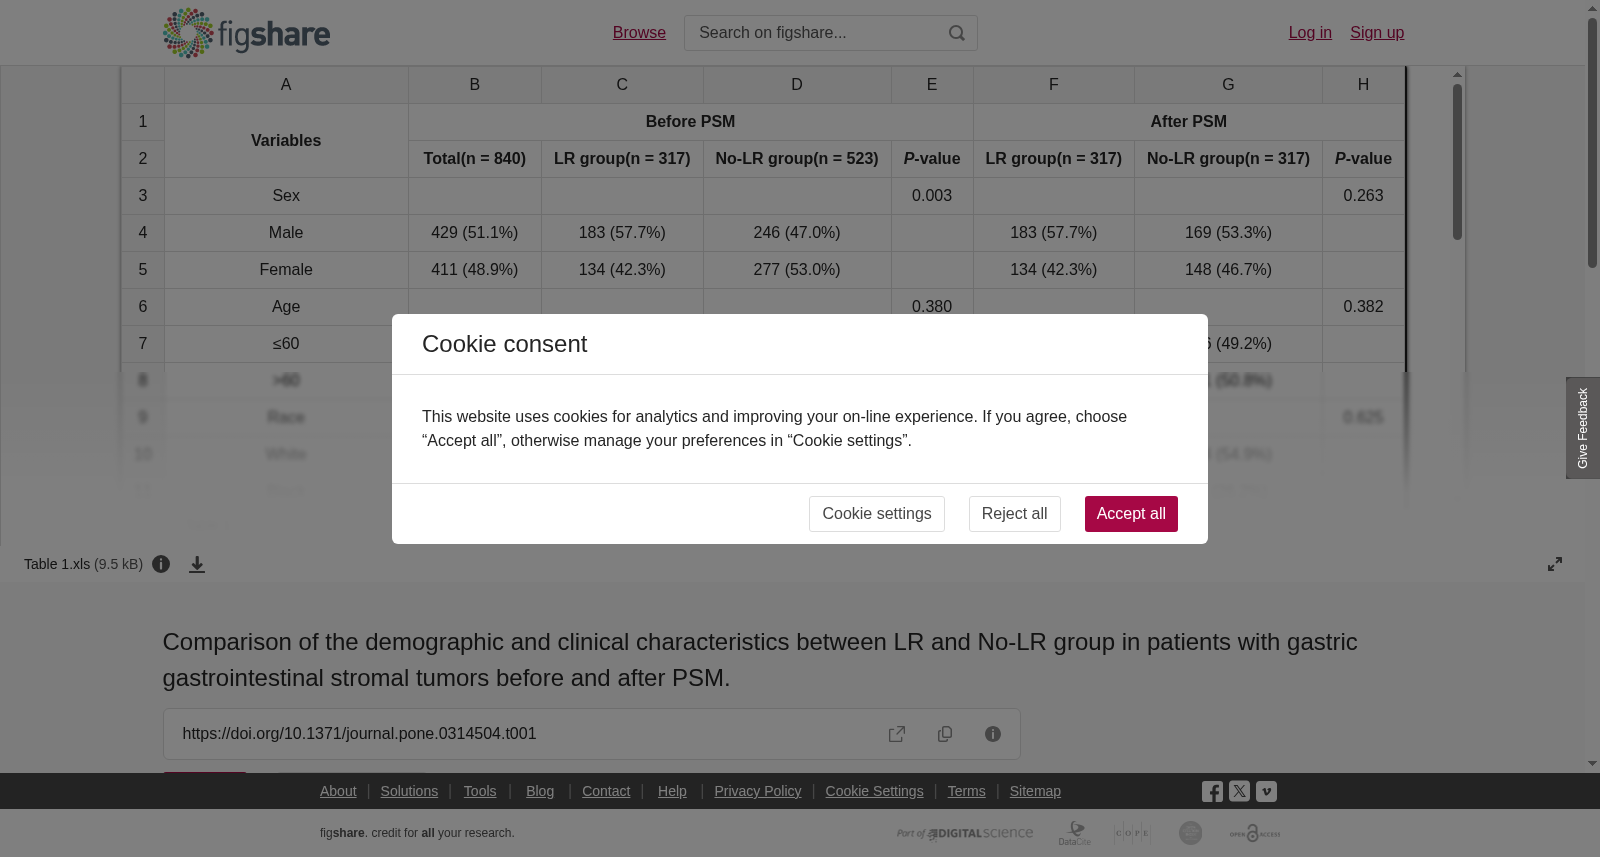Click the figshare logo

pyautogui.click(x=246, y=33)
